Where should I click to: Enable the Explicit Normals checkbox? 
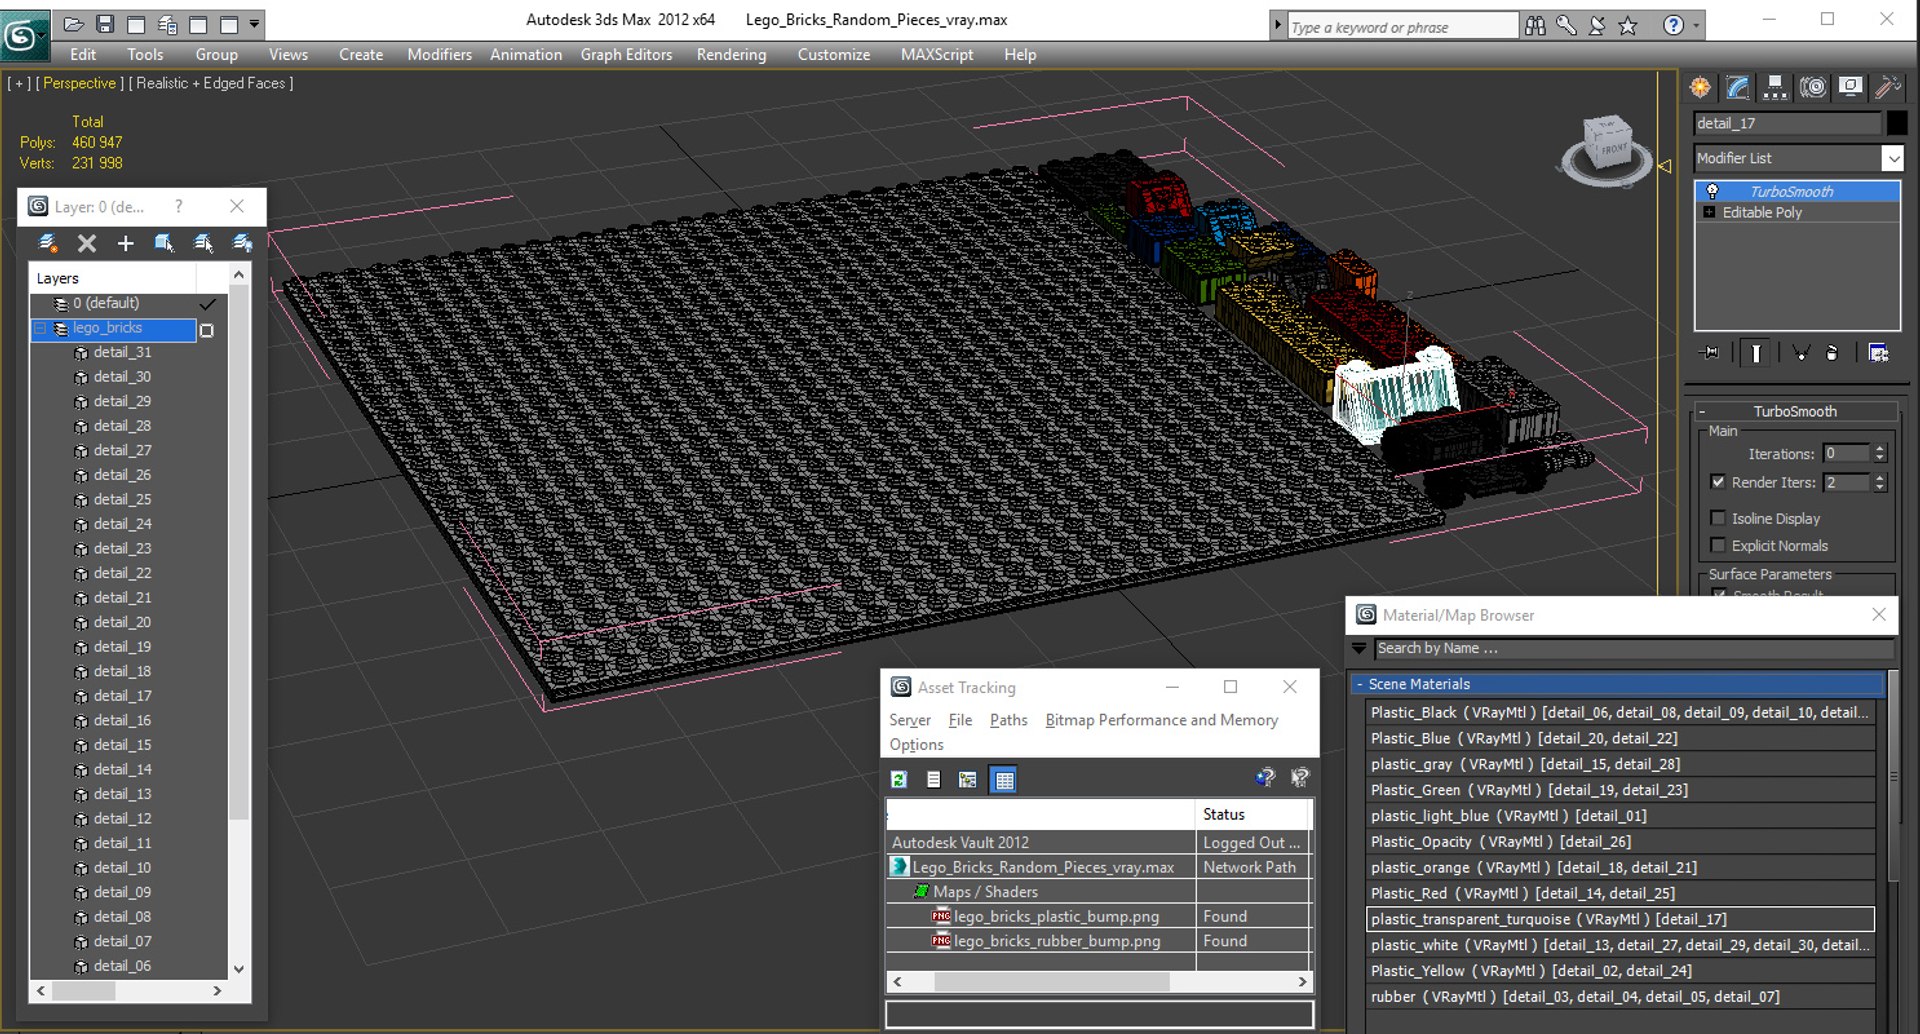pos(1718,545)
